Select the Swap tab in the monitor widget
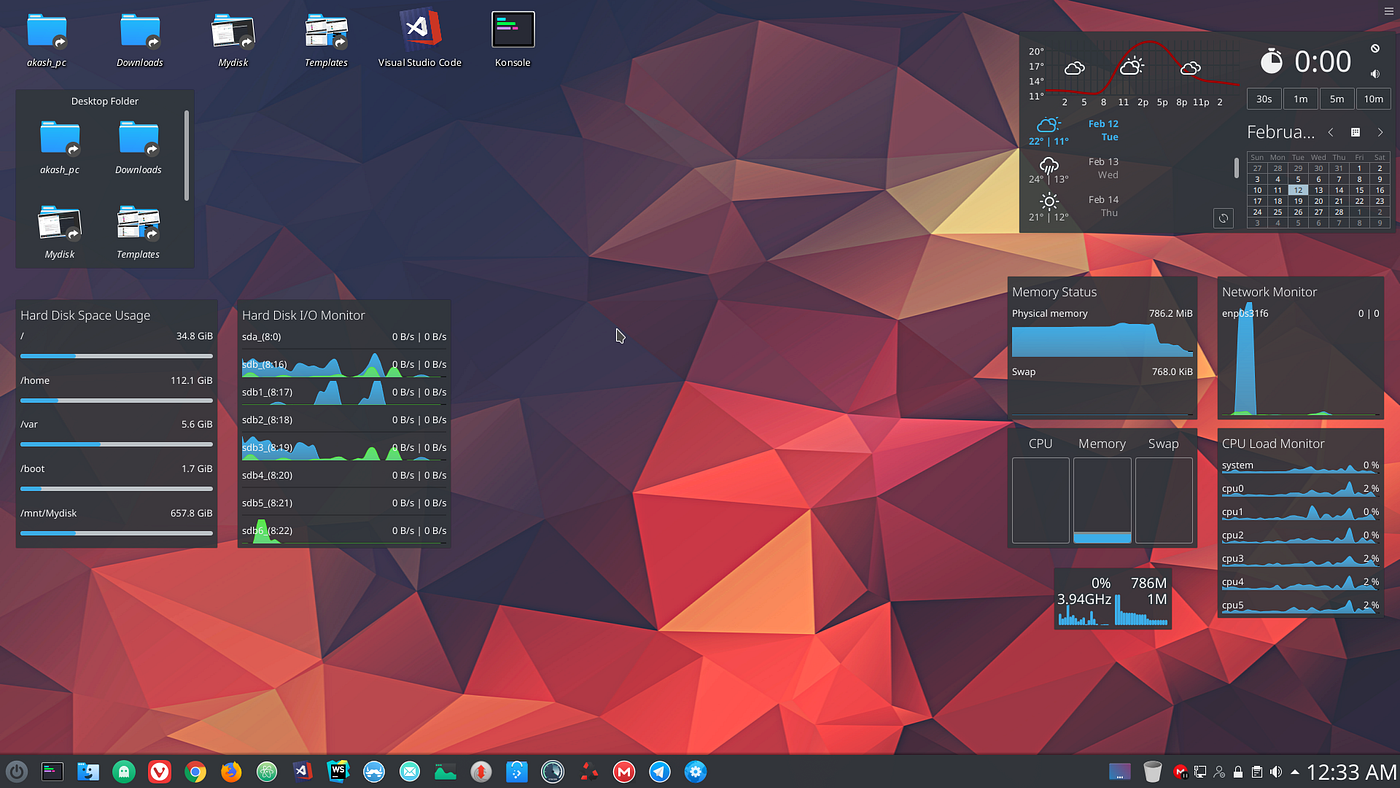This screenshot has height=788, width=1400. [1163, 443]
